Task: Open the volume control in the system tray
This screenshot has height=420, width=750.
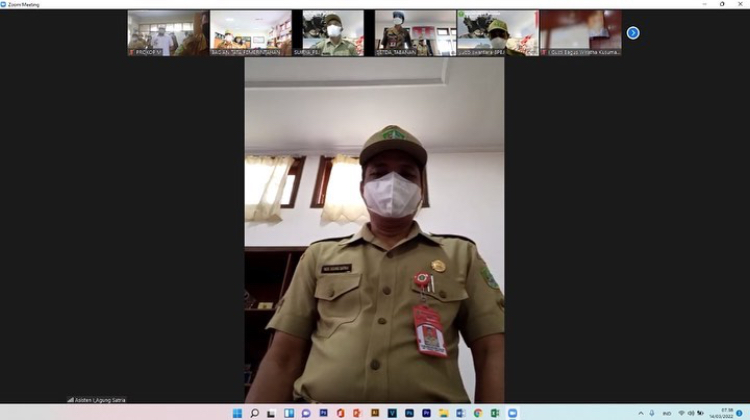Action: point(691,412)
